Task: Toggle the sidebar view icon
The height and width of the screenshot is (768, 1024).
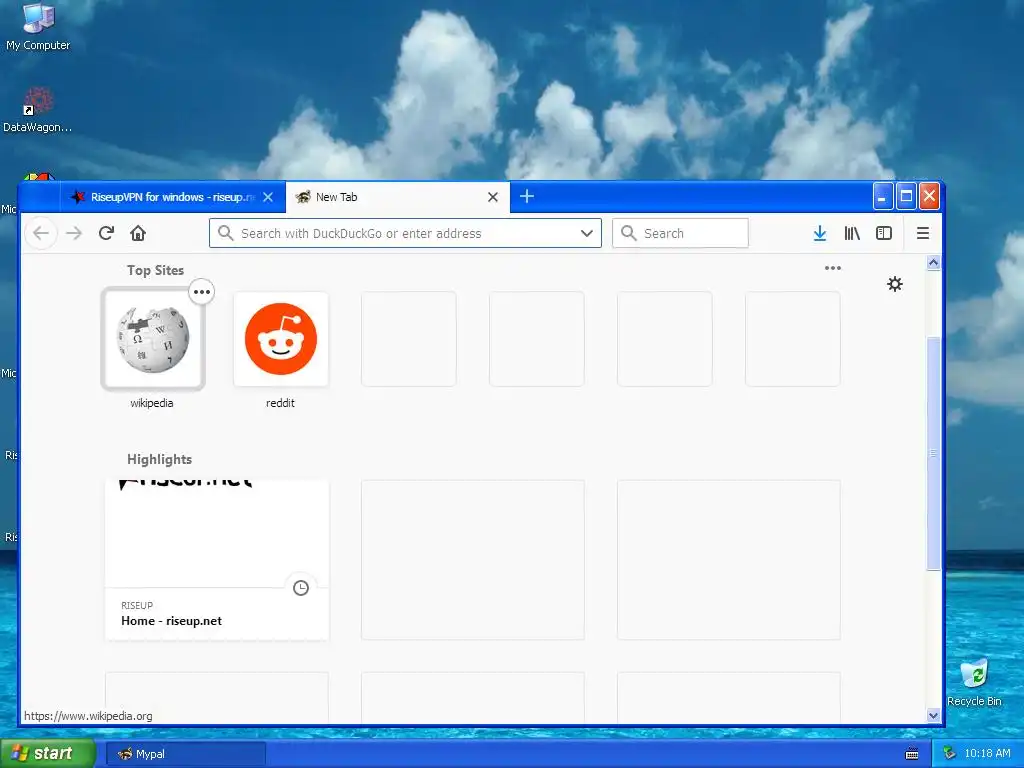Action: (x=884, y=233)
